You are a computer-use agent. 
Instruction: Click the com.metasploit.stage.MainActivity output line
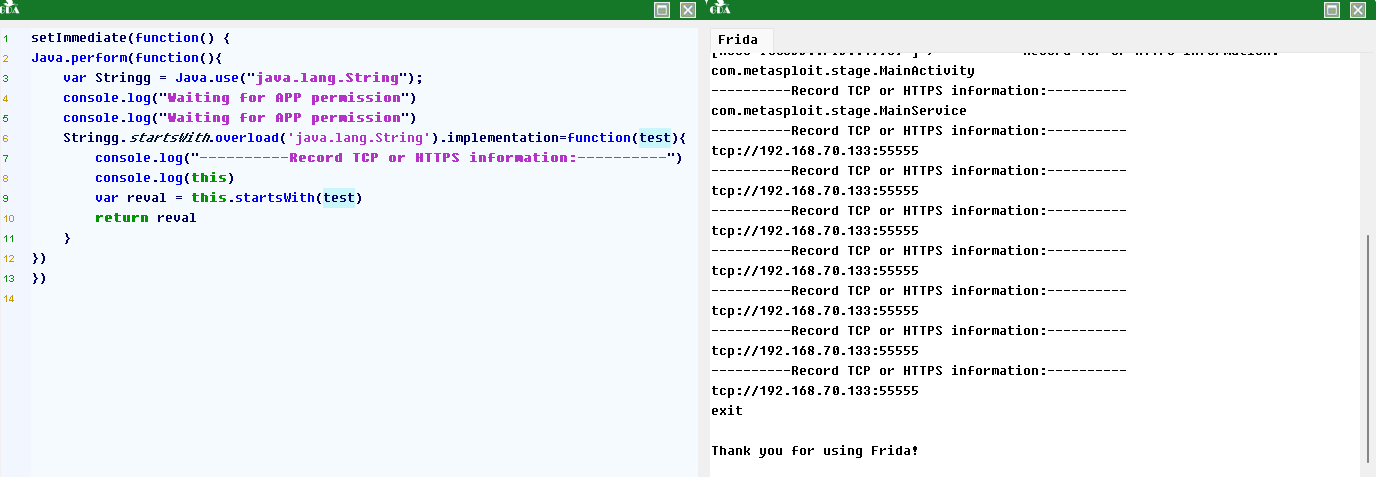[x=842, y=70]
